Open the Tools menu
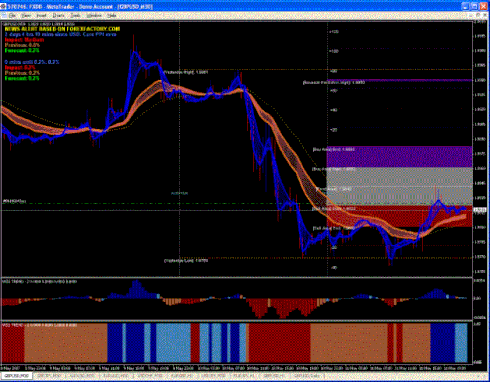 [x=76, y=16]
